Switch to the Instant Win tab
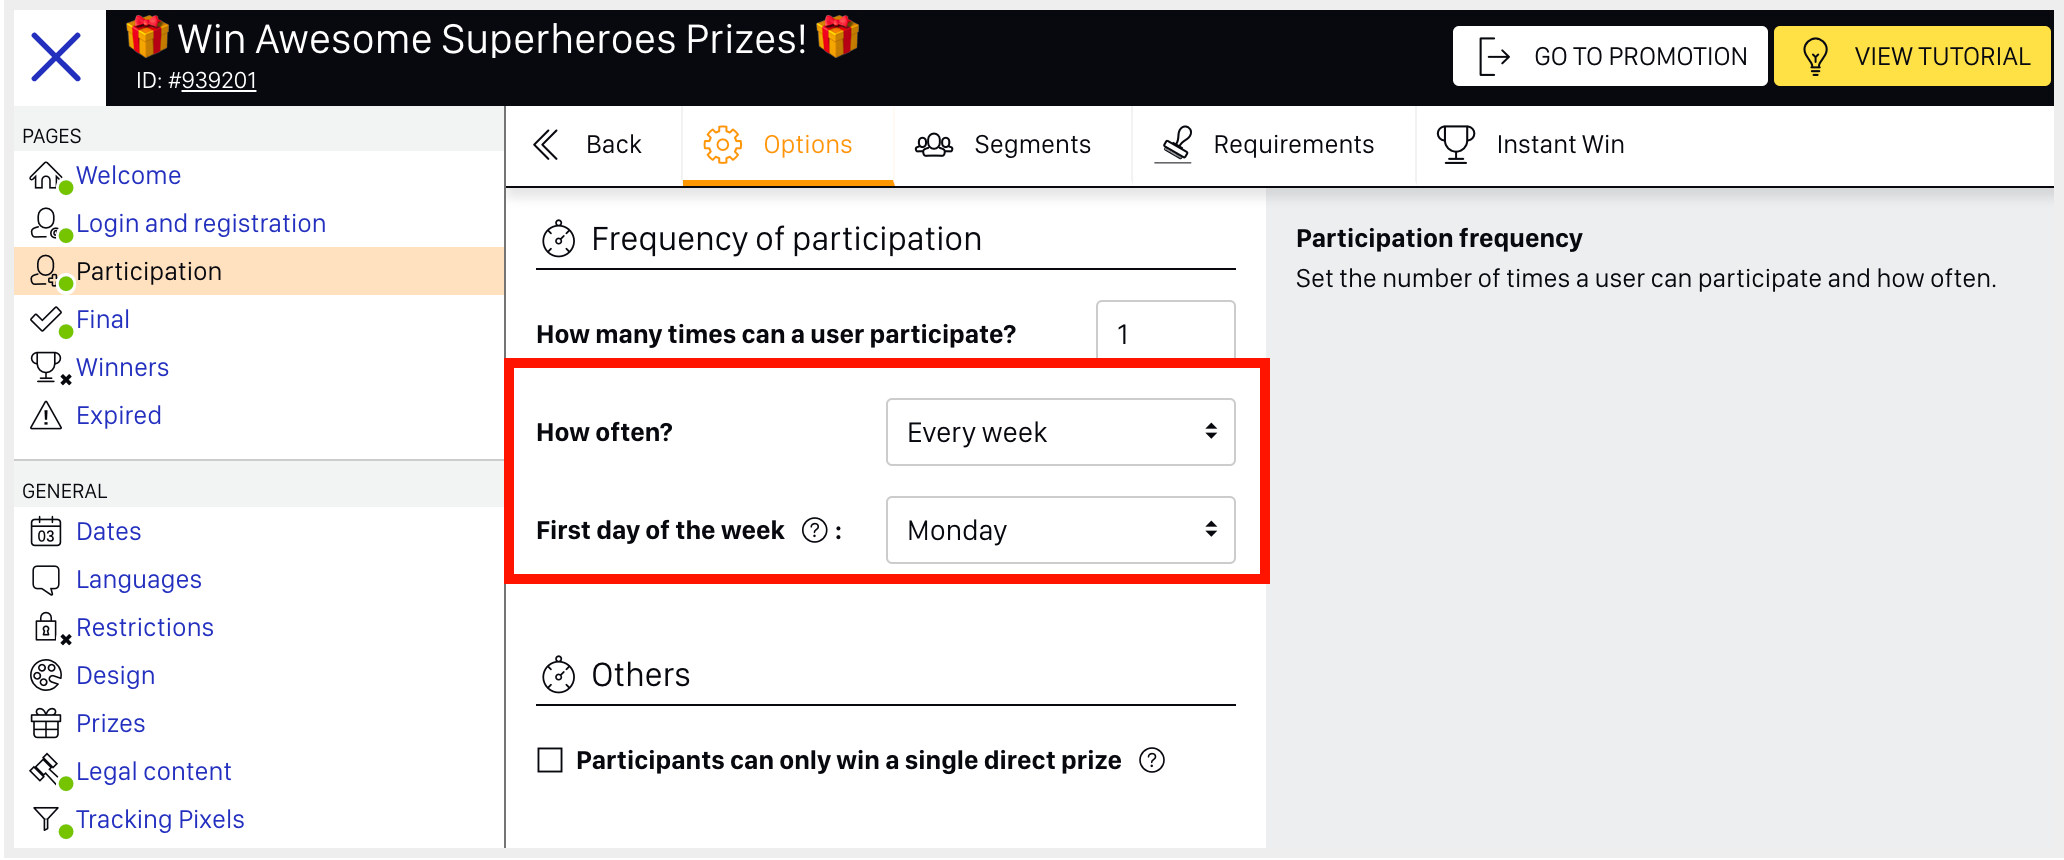The image size is (2064, 860). tap(1530, 145)
